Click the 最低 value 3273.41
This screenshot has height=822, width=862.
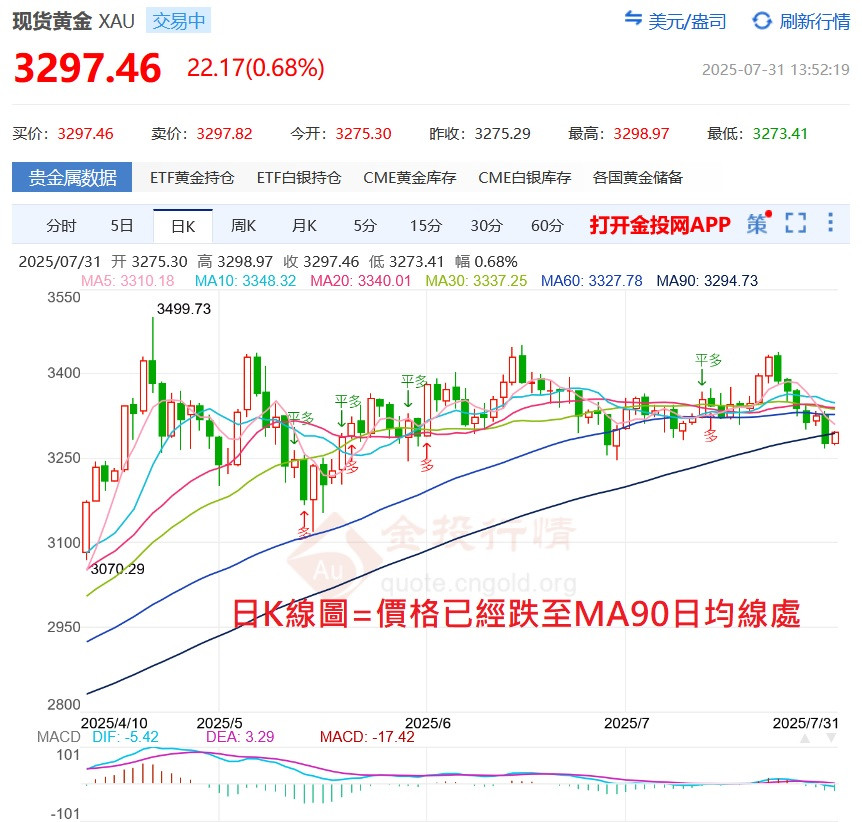[780, 134]
